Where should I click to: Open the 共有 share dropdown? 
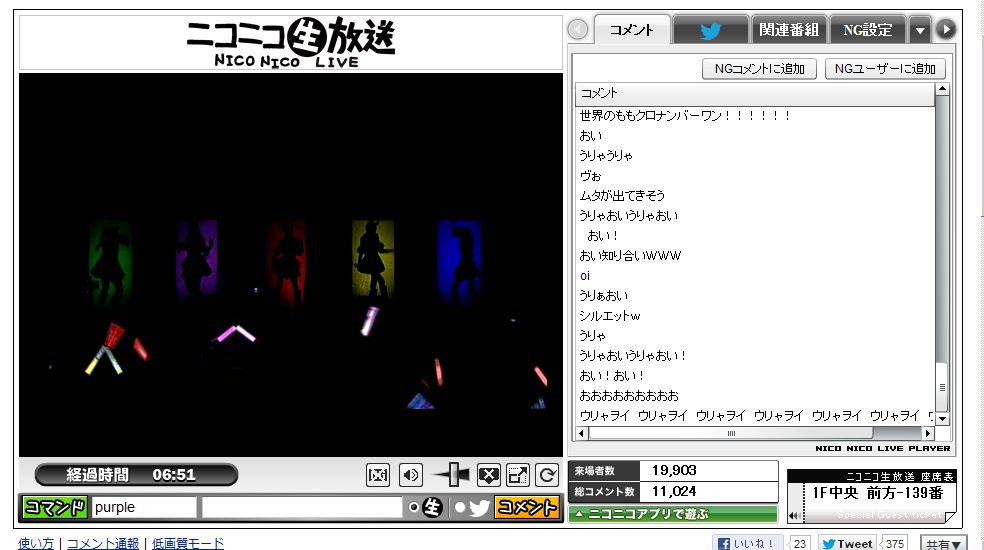pos(943,544)
